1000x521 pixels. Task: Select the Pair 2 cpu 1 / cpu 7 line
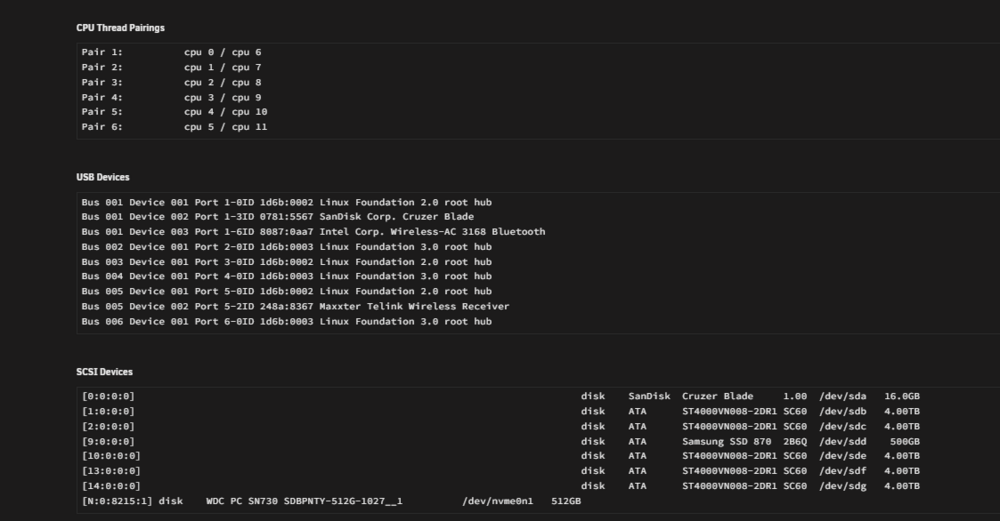click(x=172, y=68)
